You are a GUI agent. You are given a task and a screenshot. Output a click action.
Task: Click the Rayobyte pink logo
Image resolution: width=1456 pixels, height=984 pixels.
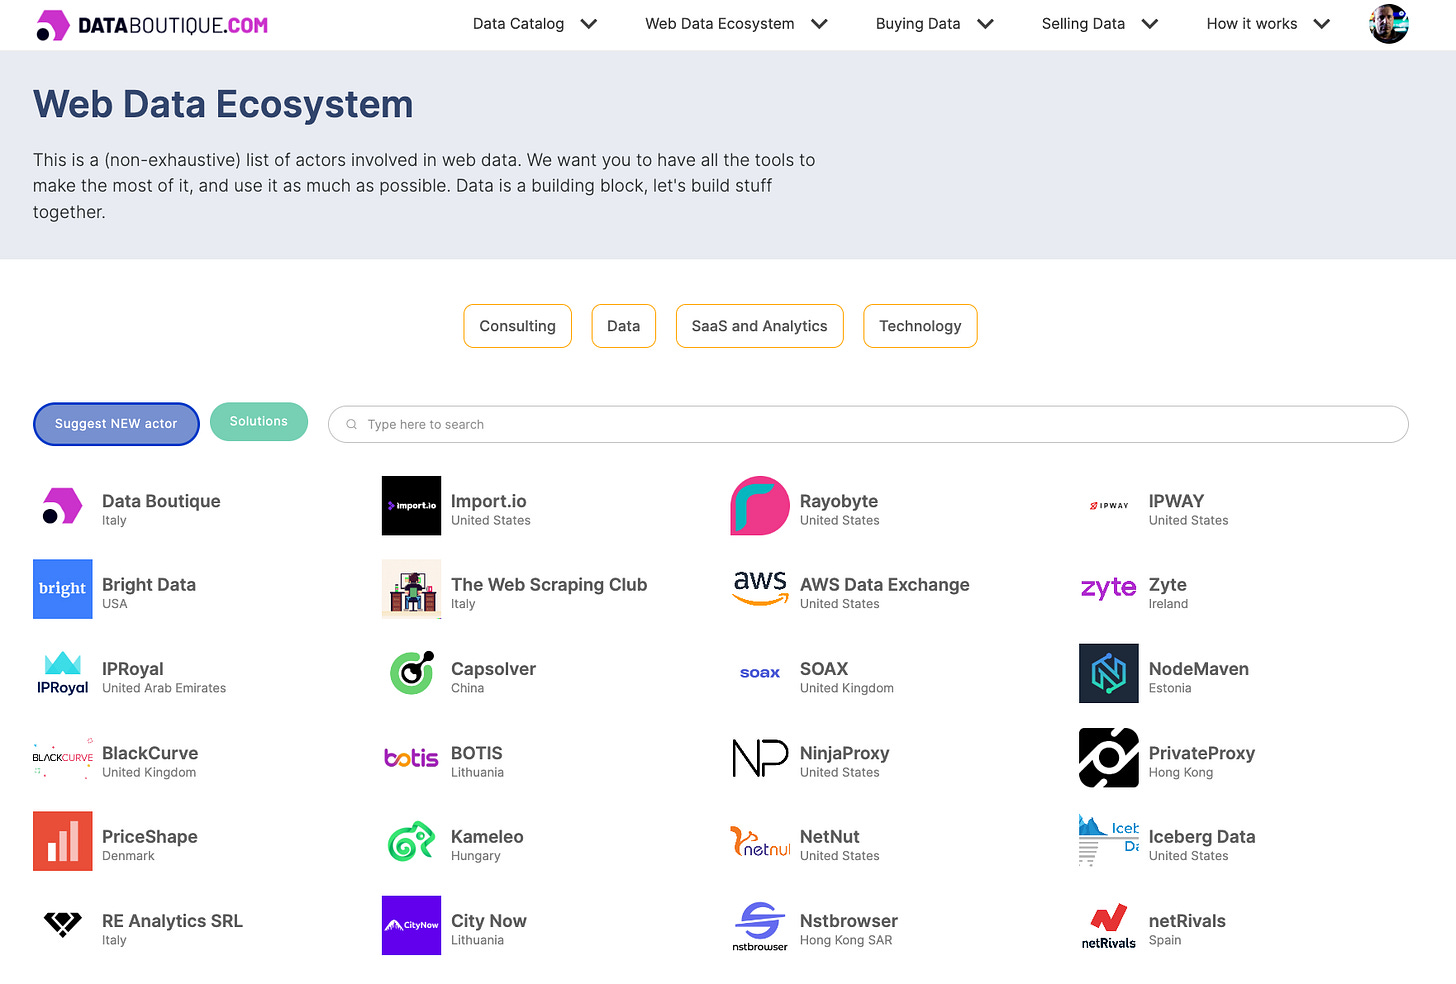(760, 506)
